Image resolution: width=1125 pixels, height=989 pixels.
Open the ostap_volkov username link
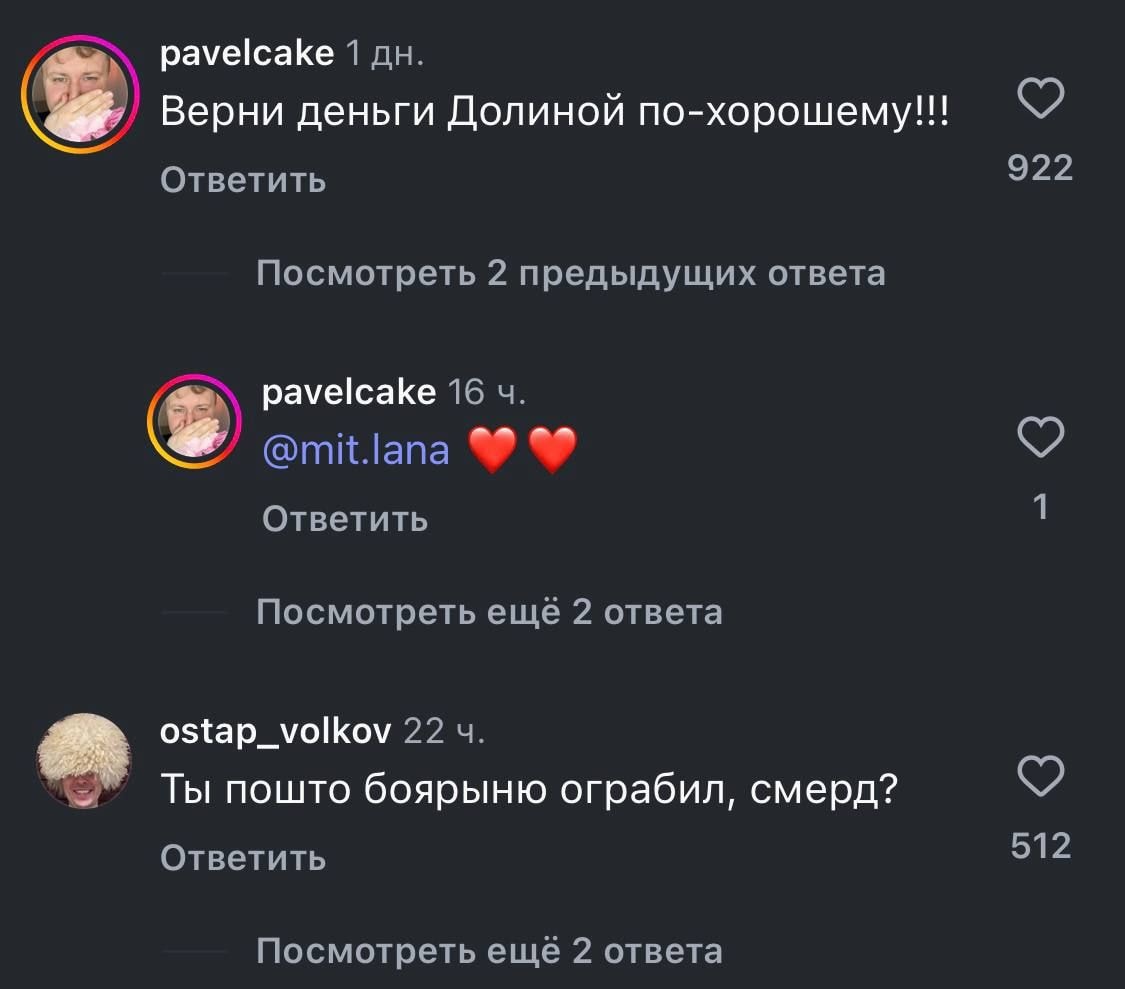coord(275,732)
